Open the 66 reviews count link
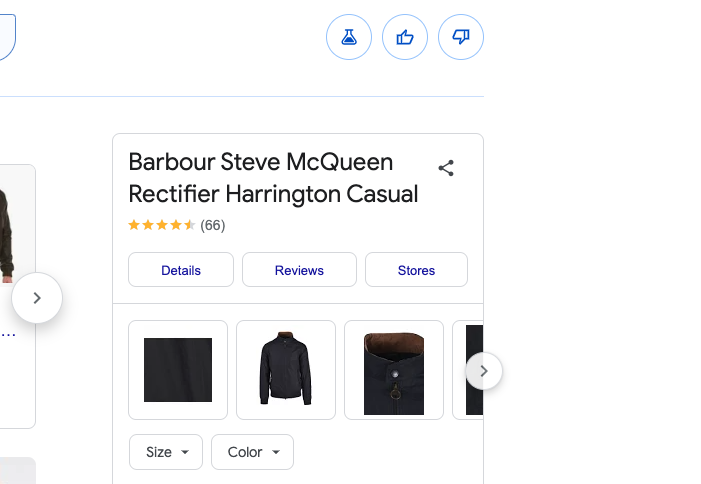Image resolution: width=701 pixels, height=484 pixels. pos(213,225)
